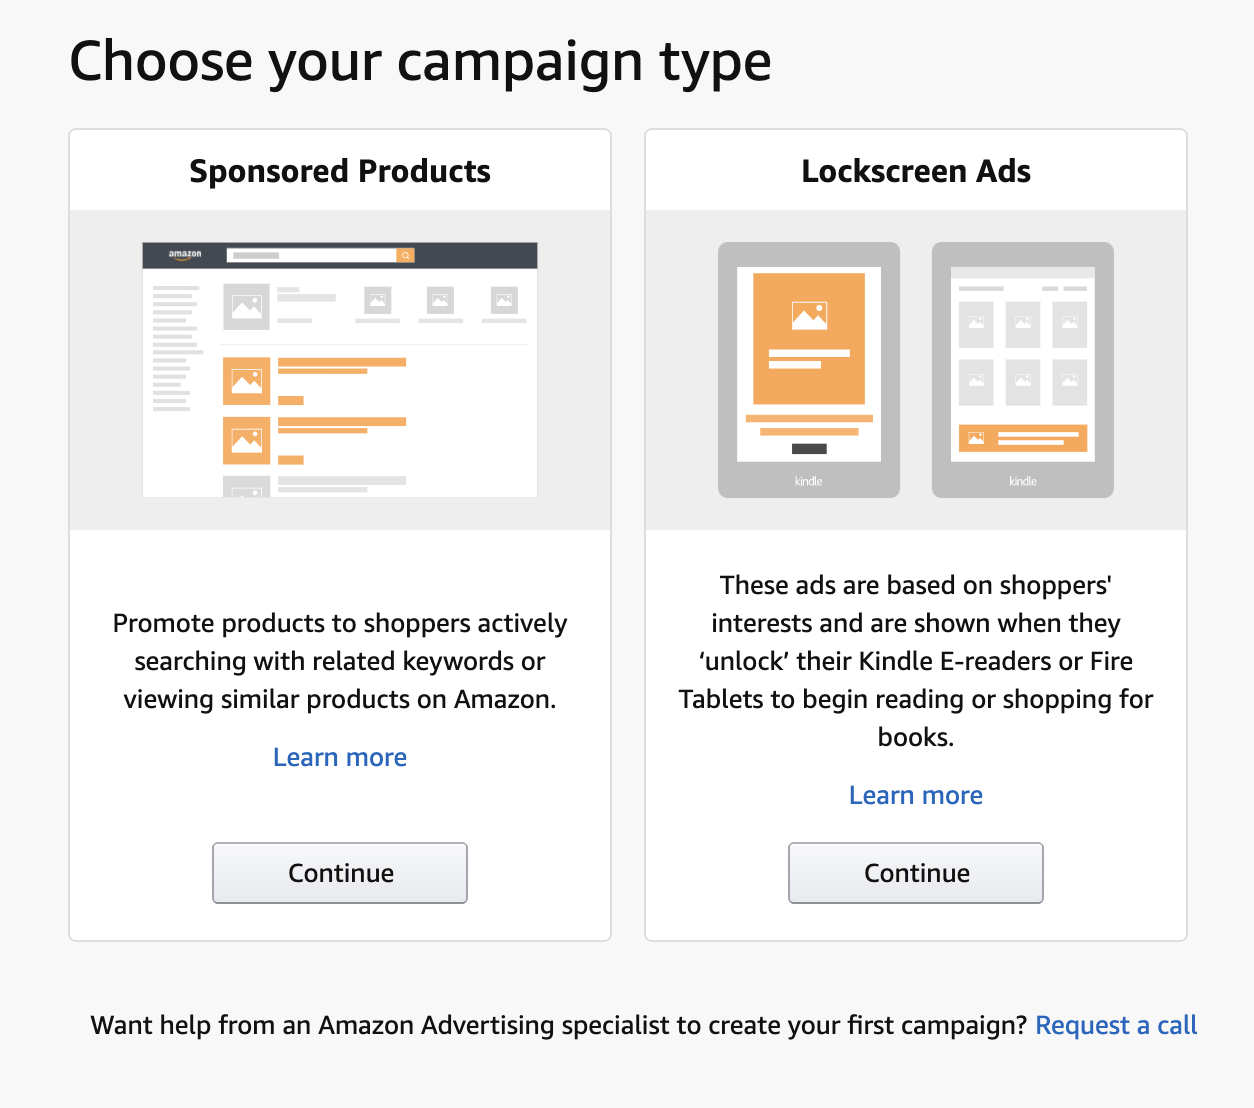This screenshot has height=1108, width=1254.
Task: Click the Request a call link
Action: click(1116, 1025)
